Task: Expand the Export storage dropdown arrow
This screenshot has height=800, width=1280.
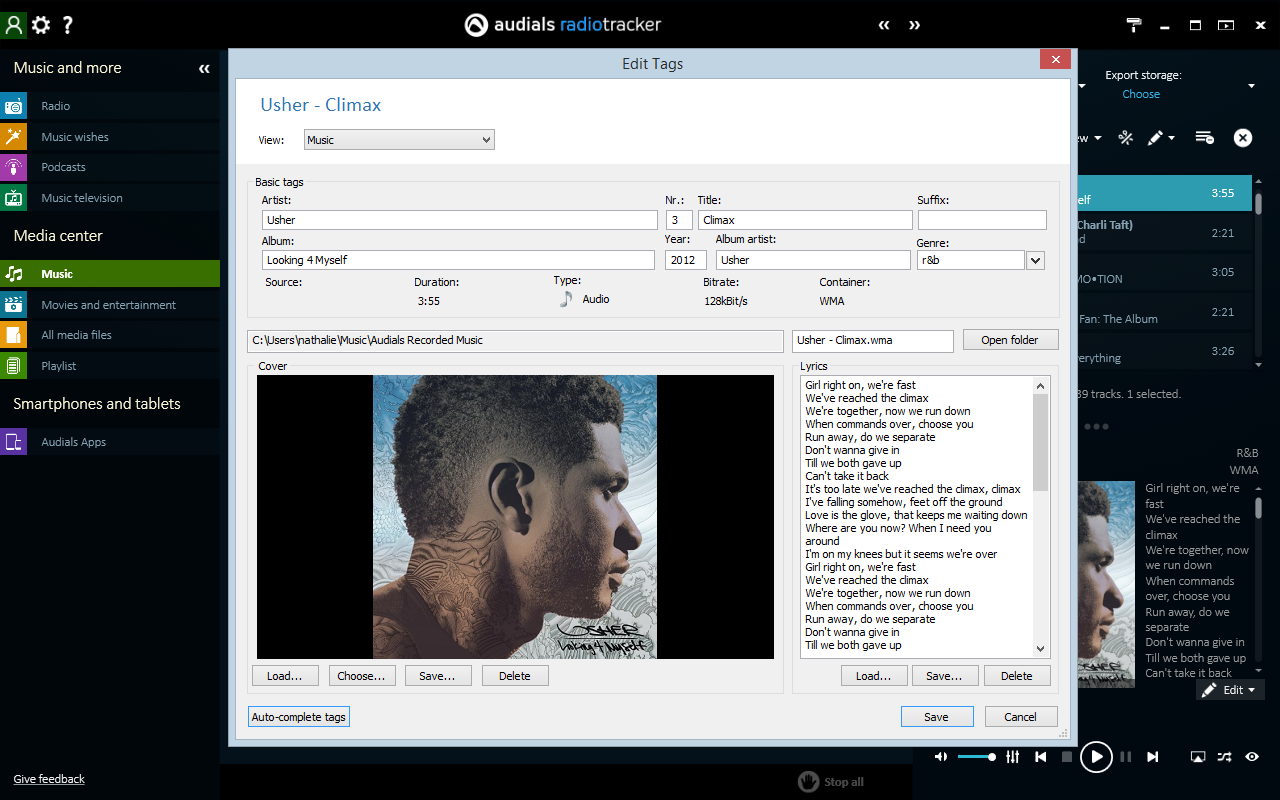Action: [1251, 87]
